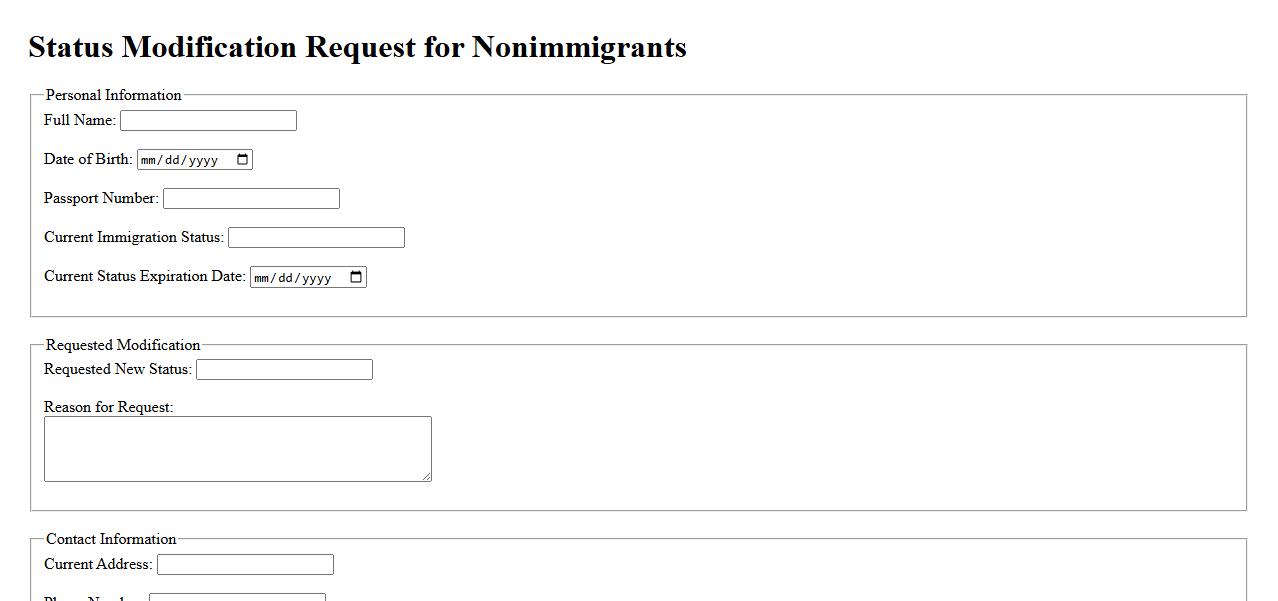Click the Full Name text field
The height and width of the screenshot is (601, 1278).
tap(208, 121)
